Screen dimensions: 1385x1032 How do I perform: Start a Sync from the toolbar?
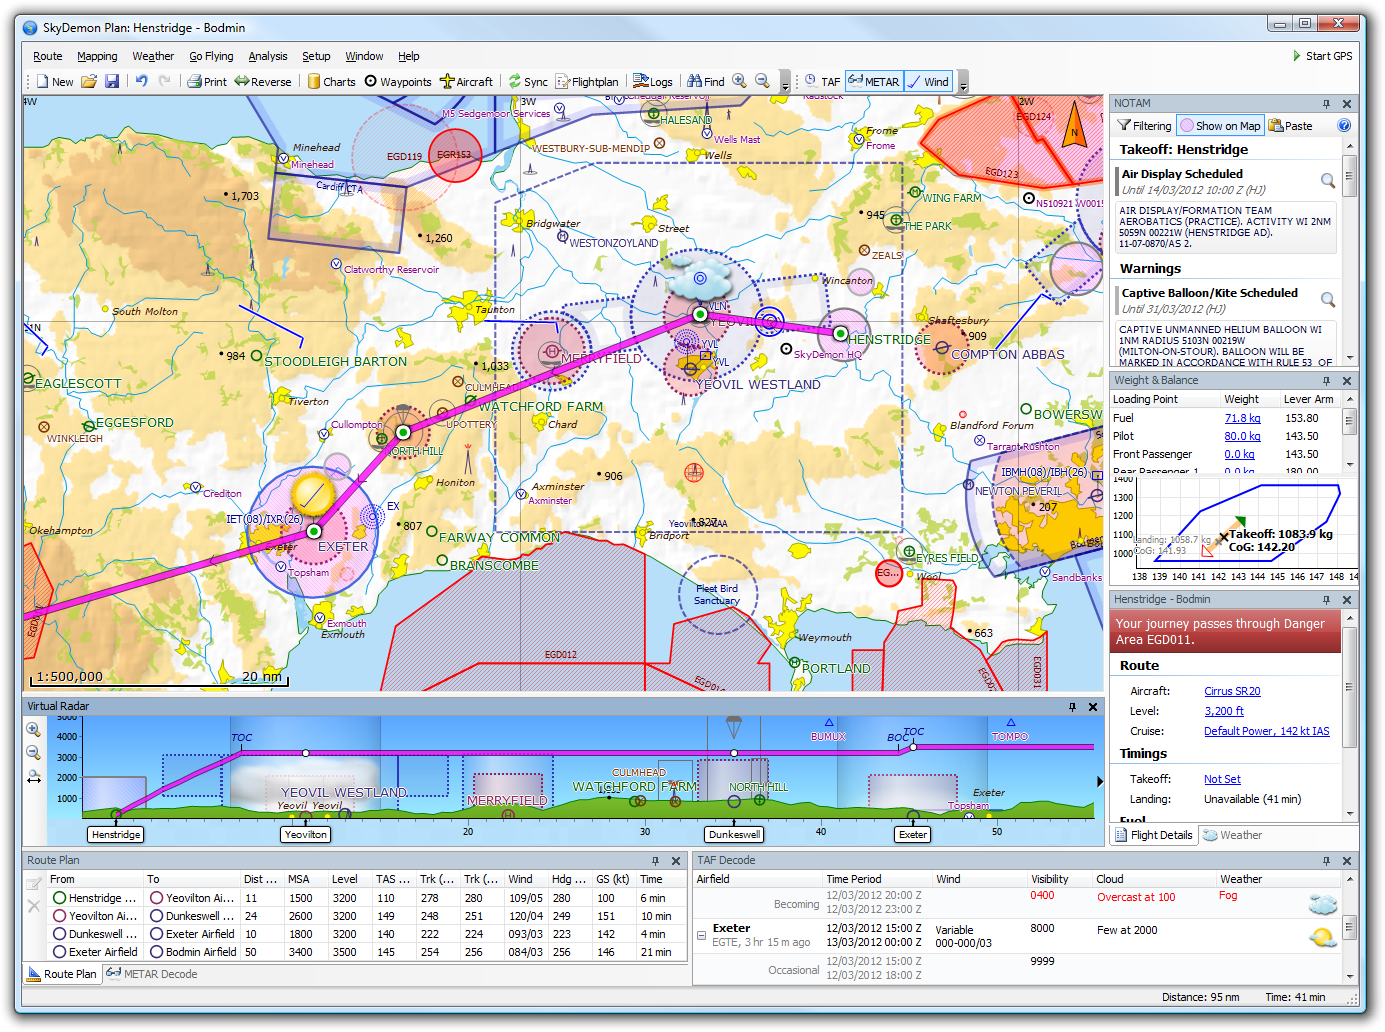[x=527, y=81]
